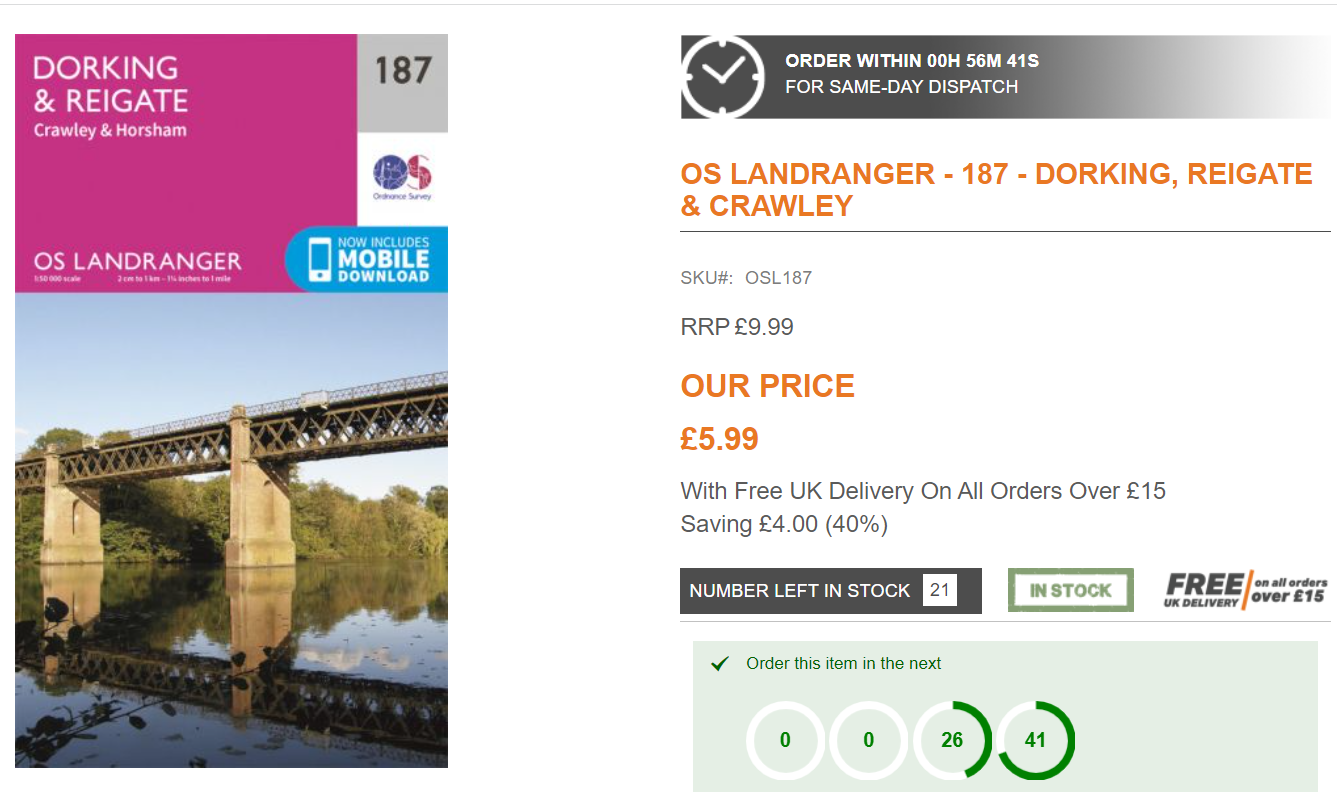Click the Now Includes Mobile Download badge

tap(366, 260)
